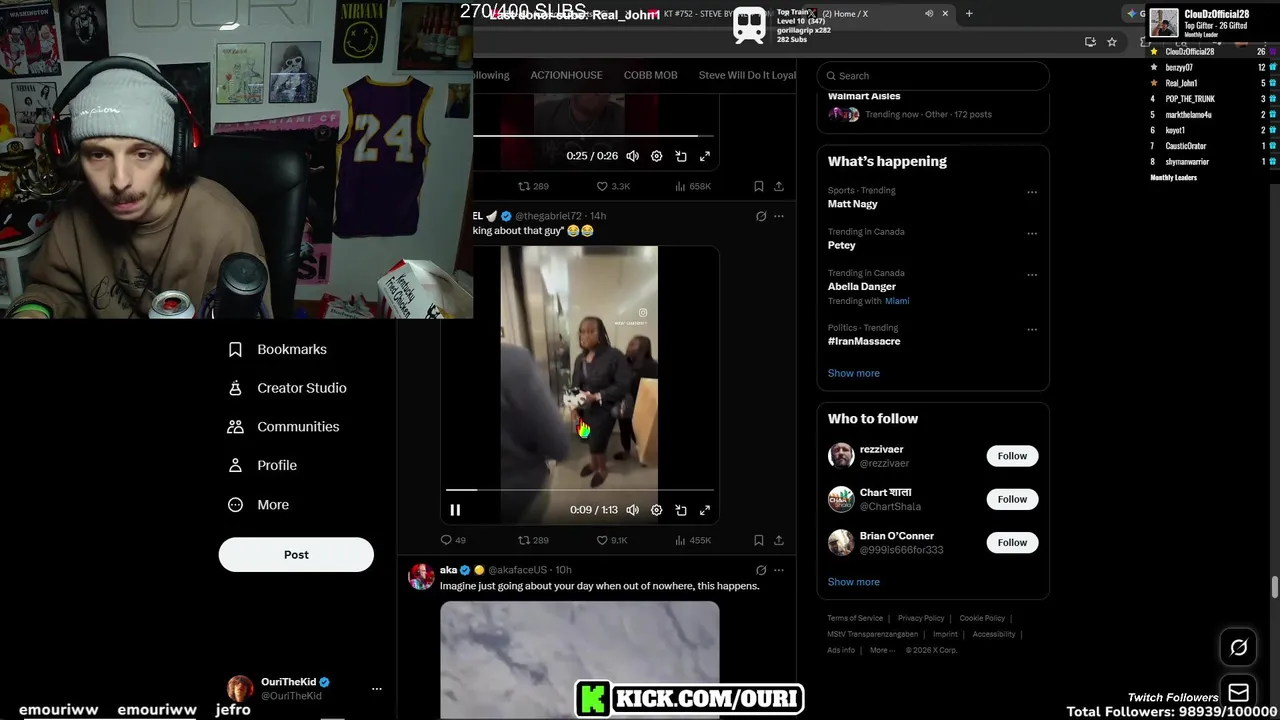Switch to AC7IONHOUSE timeline tab
This screenshot has height=720, width=1280.
tap(566, 75)
